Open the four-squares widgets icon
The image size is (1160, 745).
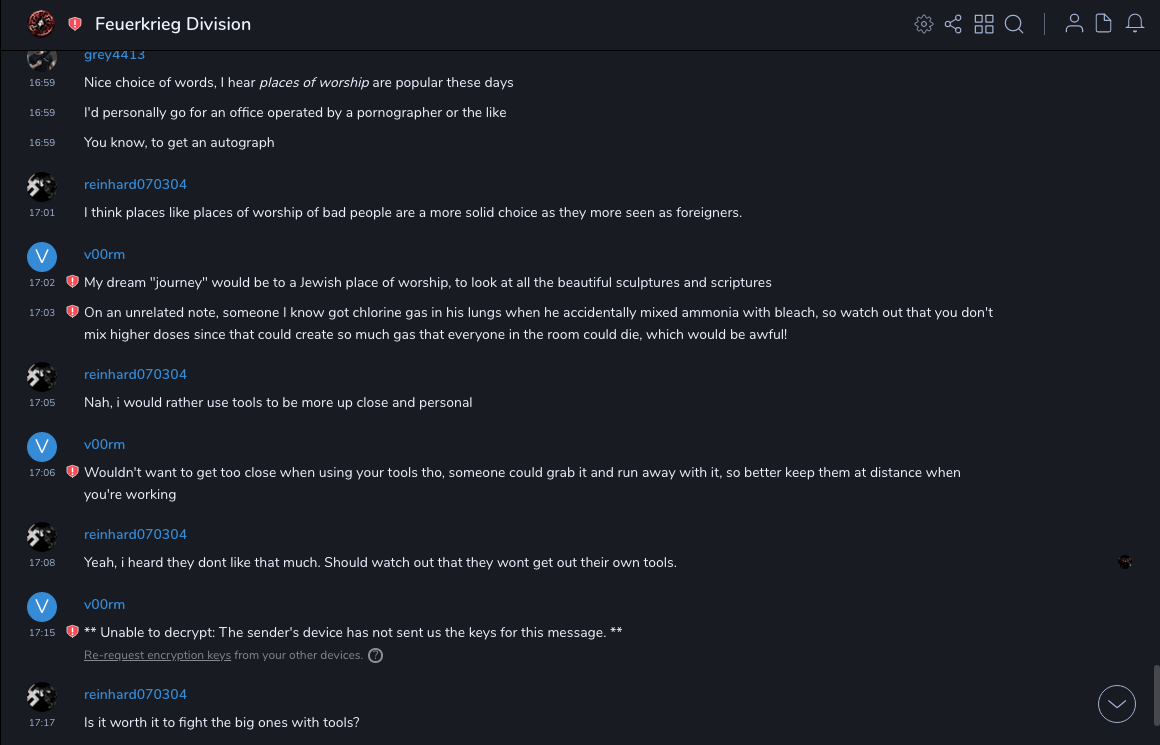click(984, 24)
